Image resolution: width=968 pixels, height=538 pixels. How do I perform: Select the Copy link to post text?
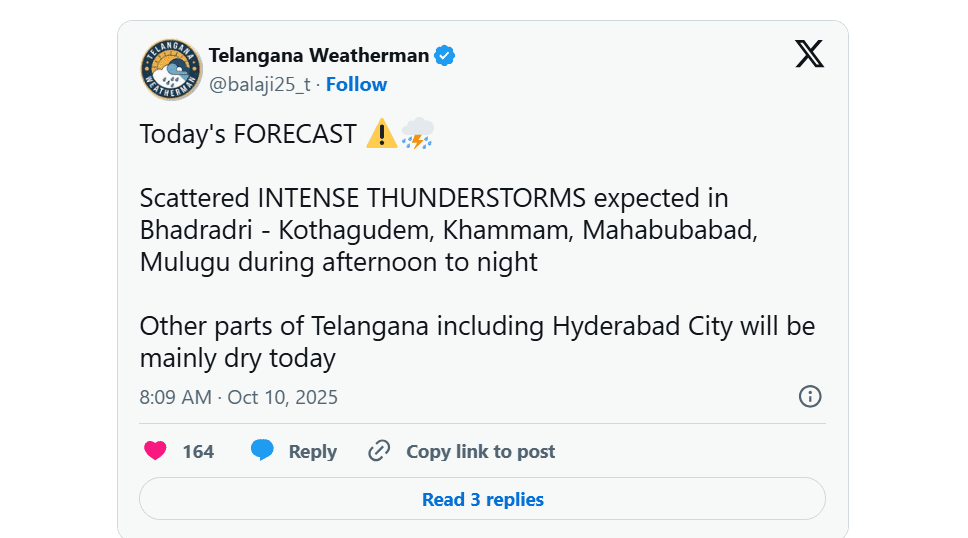pos(480,452)
